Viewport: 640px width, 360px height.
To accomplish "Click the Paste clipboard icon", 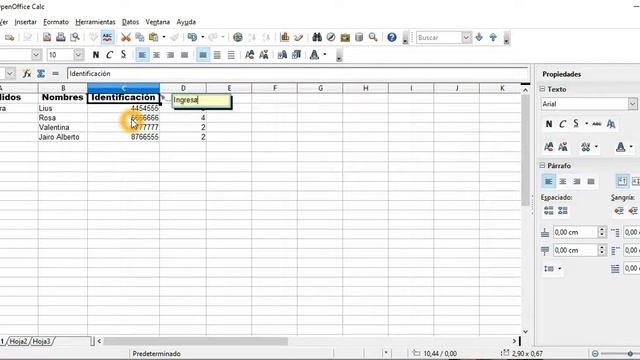I will [x=153, y=38].
